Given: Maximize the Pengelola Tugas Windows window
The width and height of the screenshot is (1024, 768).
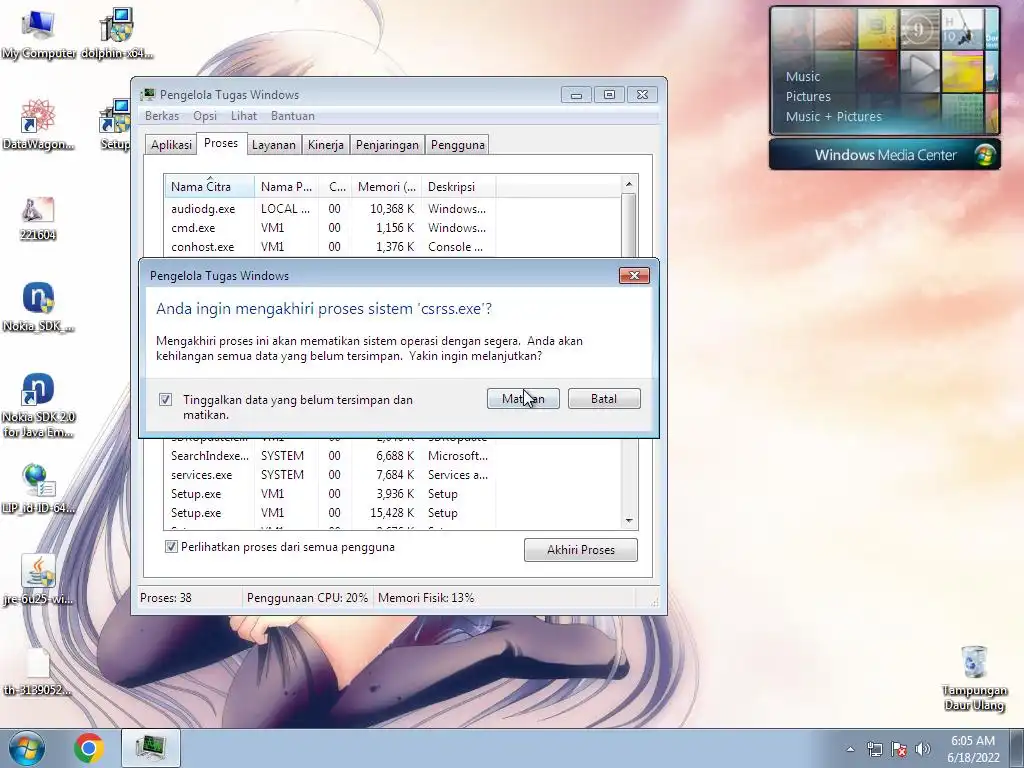Looking at the screenshot, I should click(609, 95).
